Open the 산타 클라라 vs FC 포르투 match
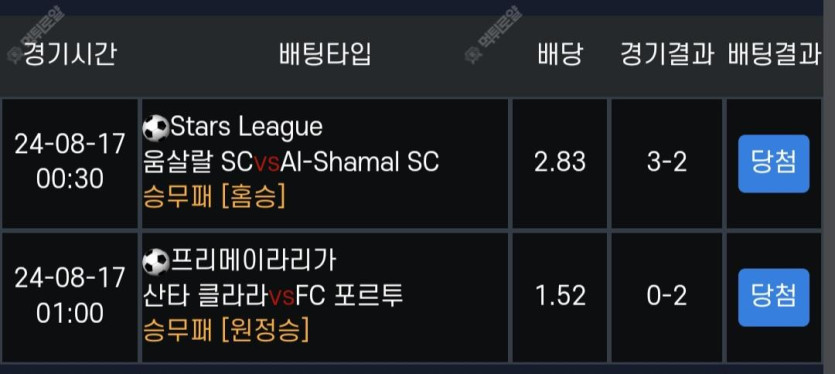835x374 pixels. (273, 296)
